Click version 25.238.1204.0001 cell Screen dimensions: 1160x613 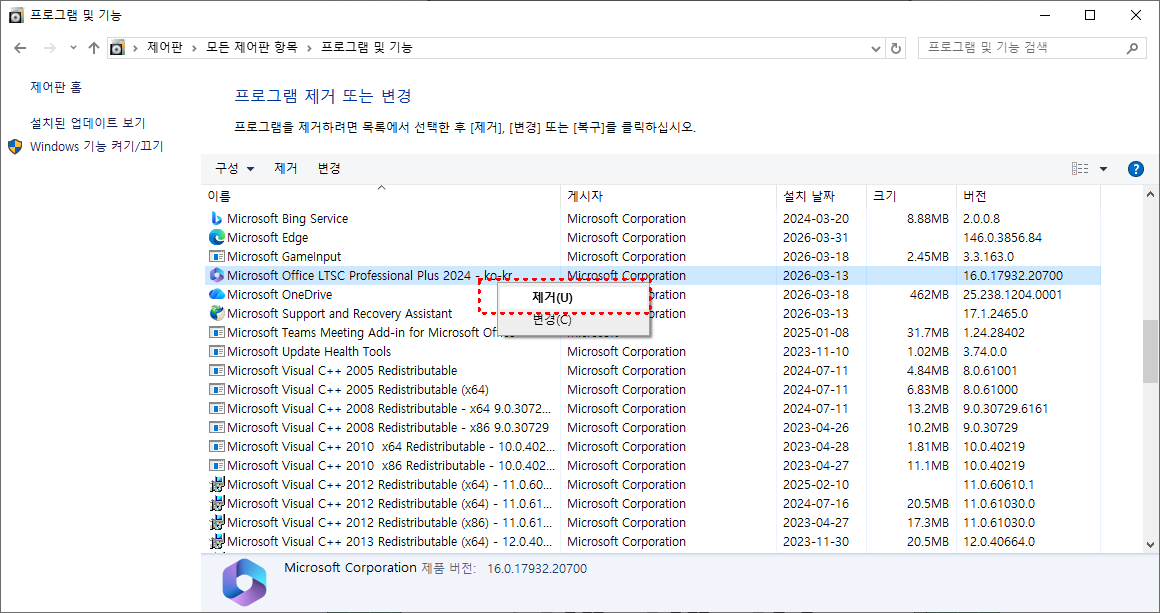pos(1013,294)
